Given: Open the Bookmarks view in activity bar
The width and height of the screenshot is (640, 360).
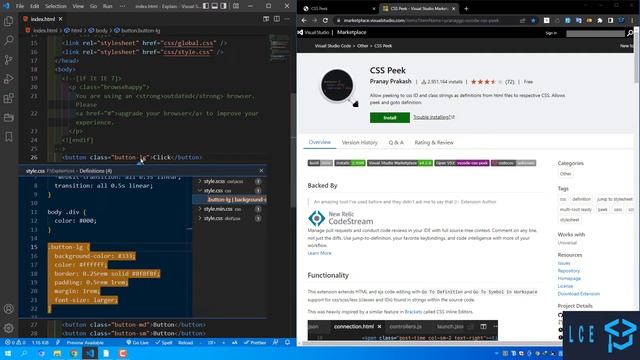Looking at the screenshot, I should [x=9, y=137].
